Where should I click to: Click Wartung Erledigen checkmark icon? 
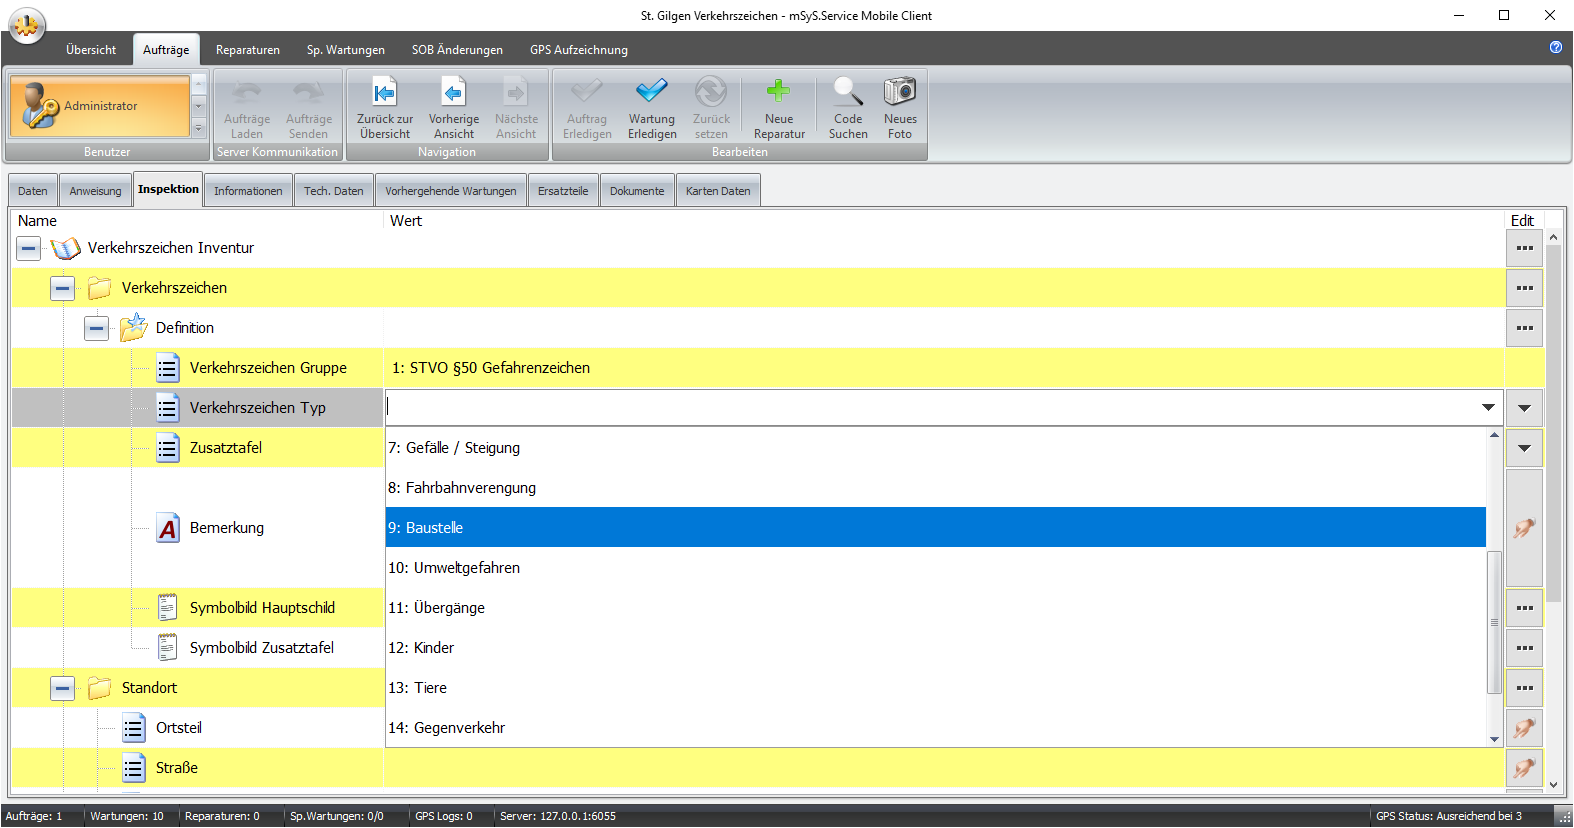pos(651,92)
